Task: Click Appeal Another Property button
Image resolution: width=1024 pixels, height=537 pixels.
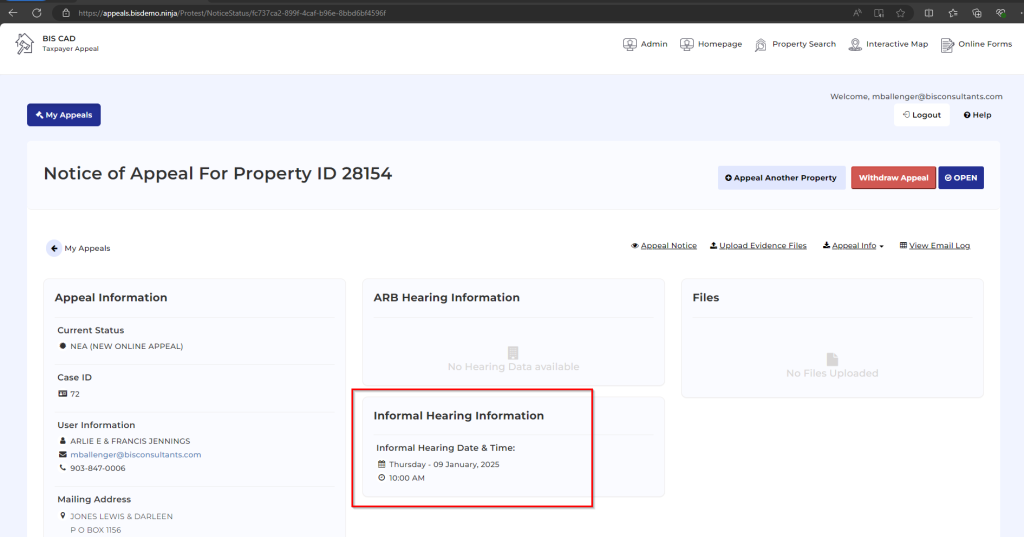Action: (x=782, y=178)
